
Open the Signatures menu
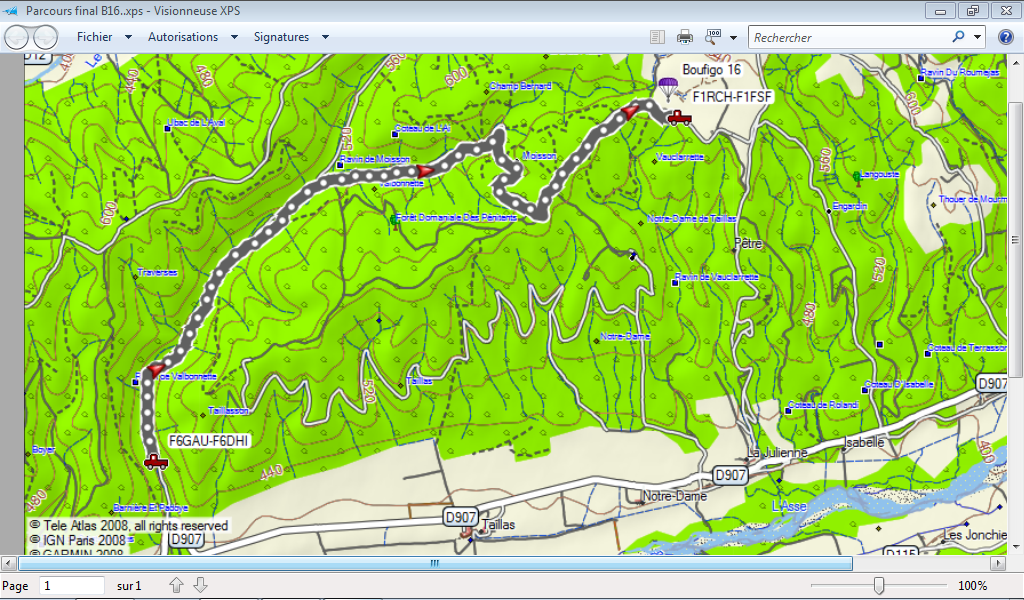click(x=291, y=37)
